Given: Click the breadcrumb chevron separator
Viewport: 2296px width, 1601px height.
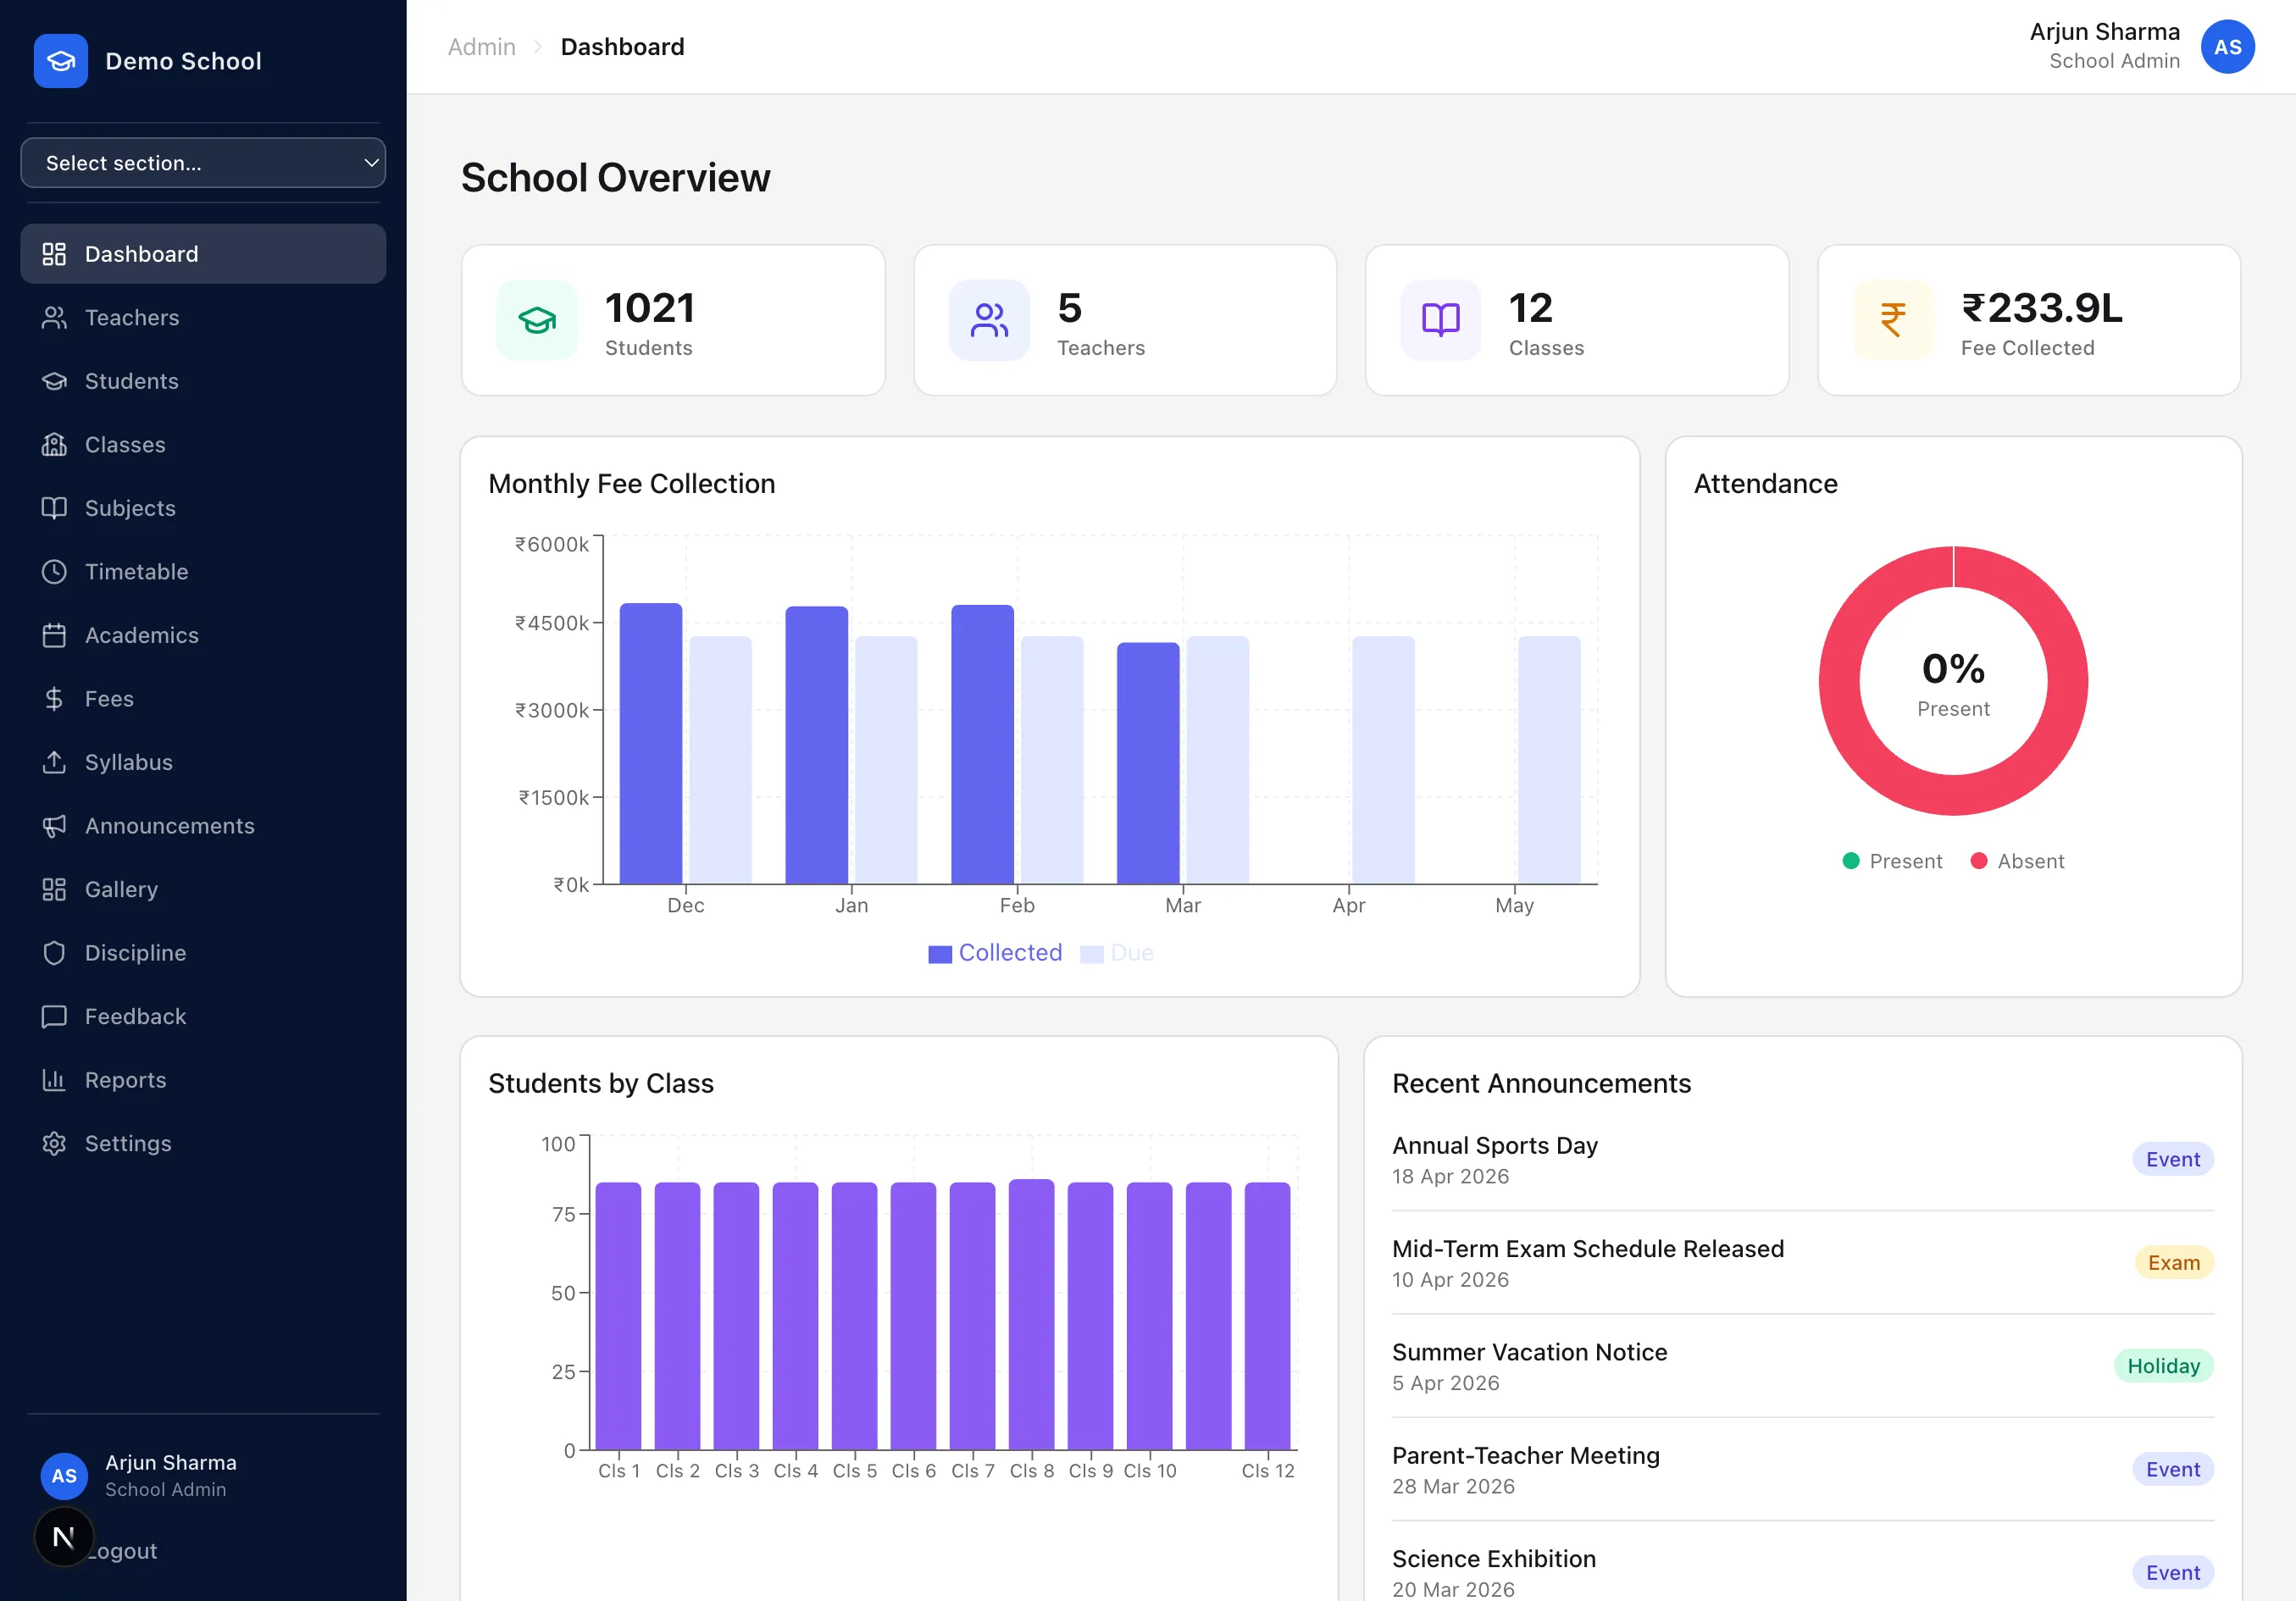Looking at the screenshot, I should pyautogui.click(x=538, y=47).
